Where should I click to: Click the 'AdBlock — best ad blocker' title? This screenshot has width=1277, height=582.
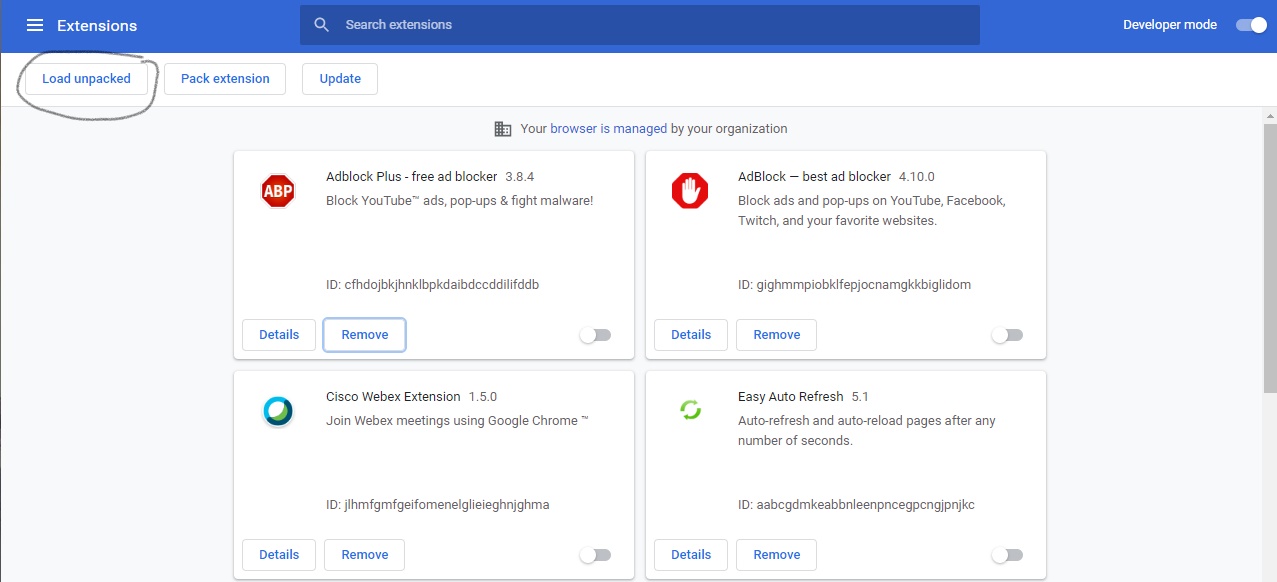click(x=814, y=177)
